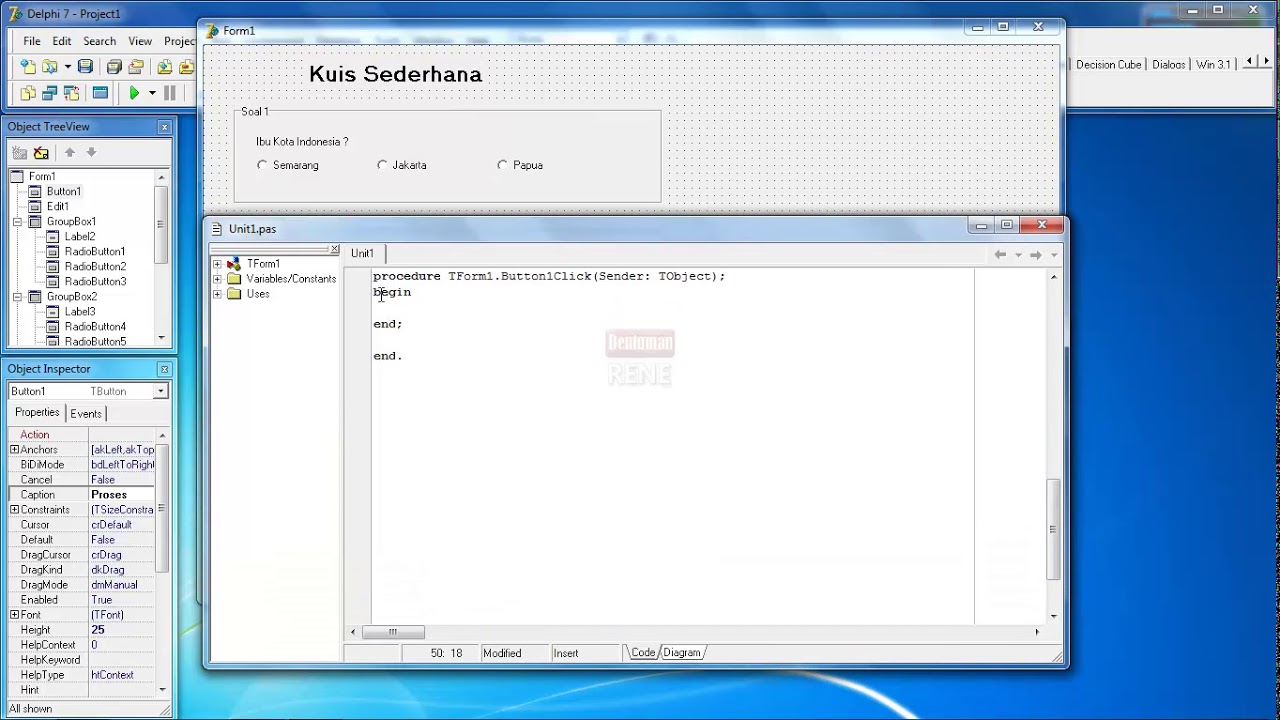Click the Open file folder icon
1280x720 pixels.
point(49,67)
